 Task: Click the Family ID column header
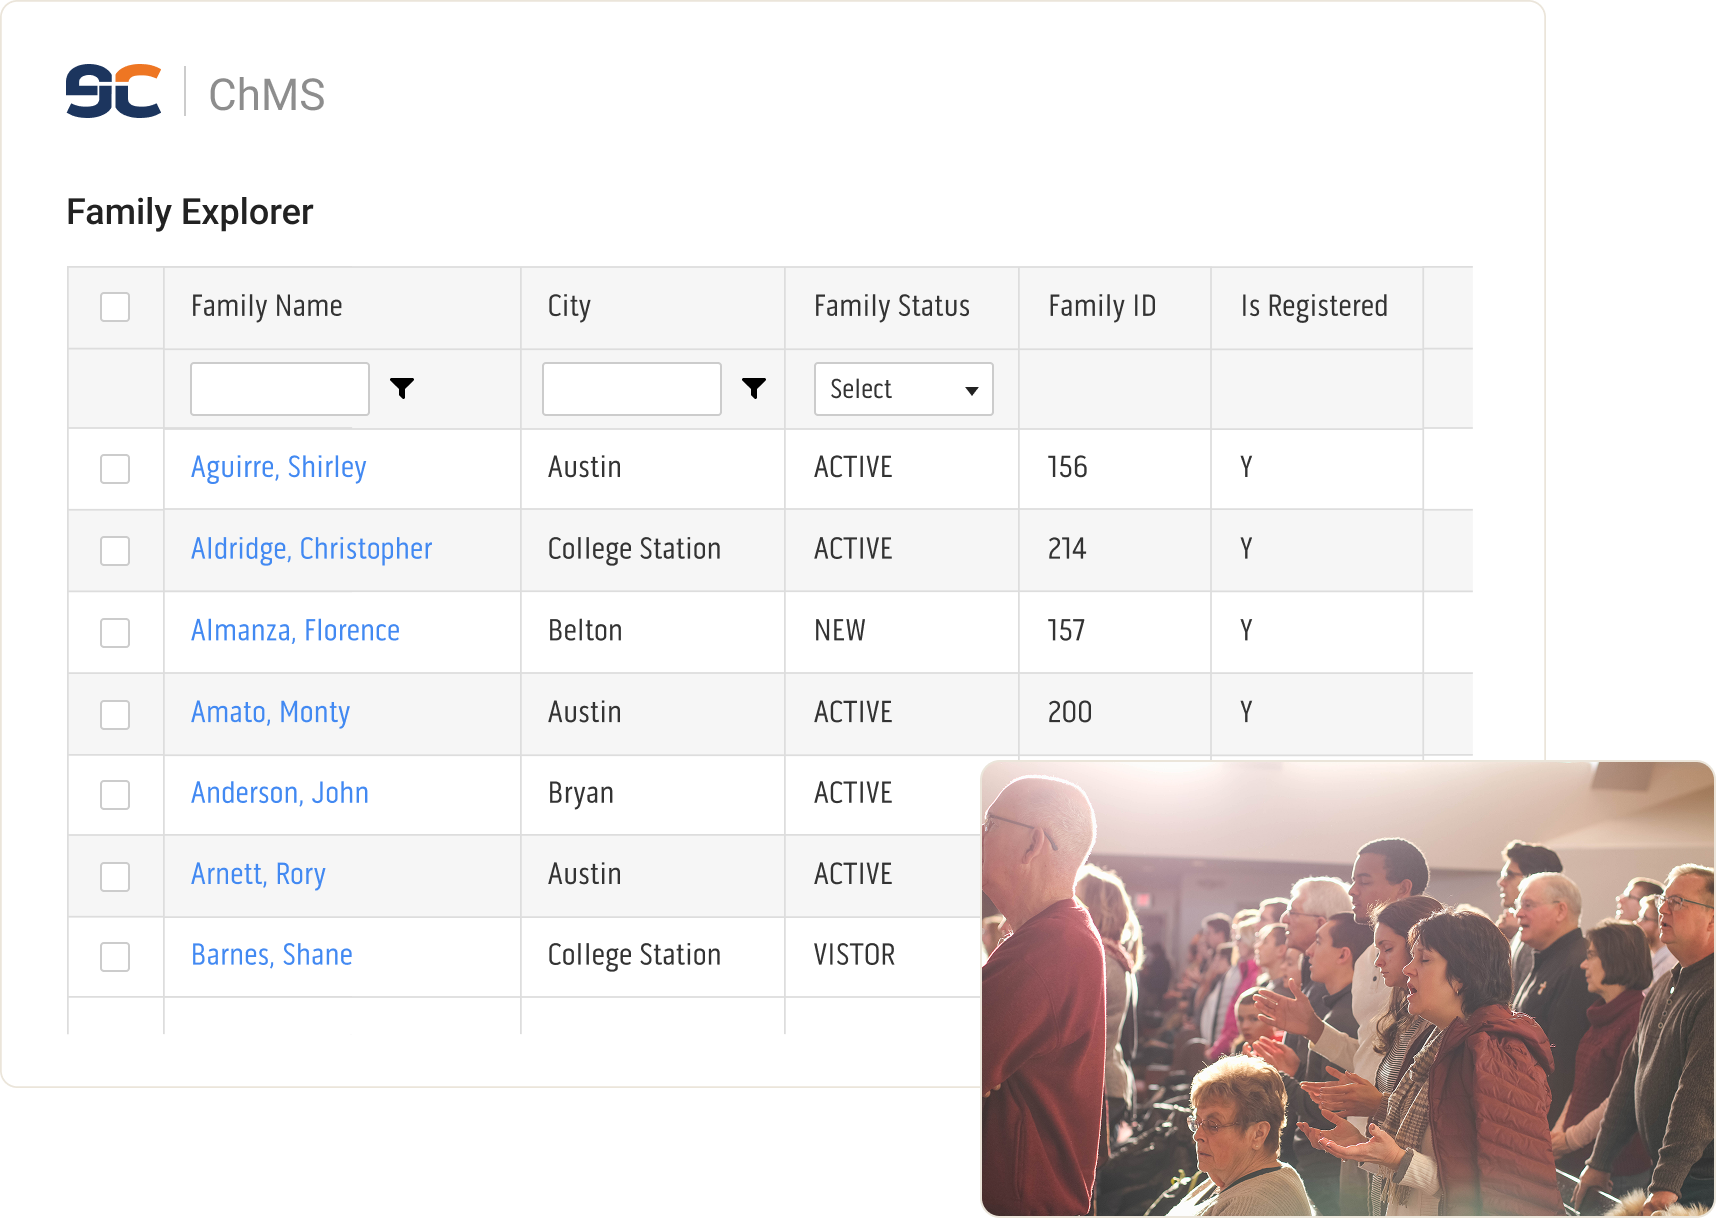coord(1101,306)
